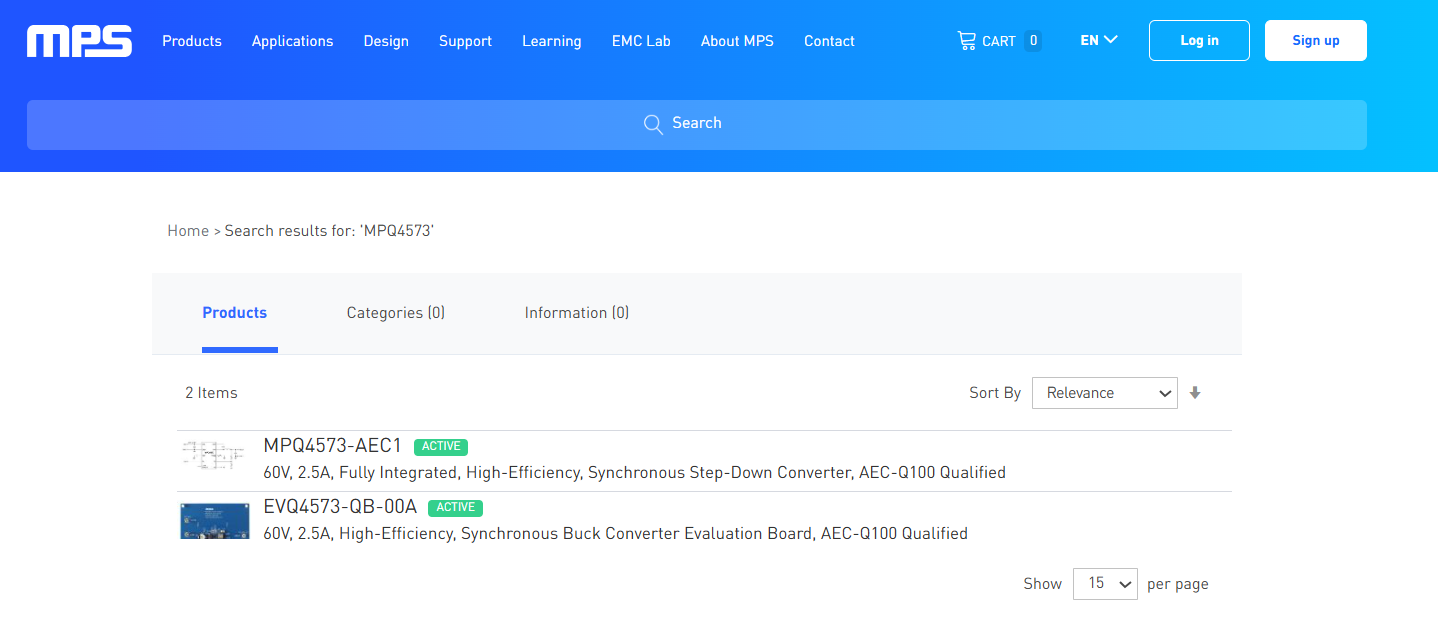1438x638 pixels.
Task: Click the Log in button
Action: (x=1199, y=41)
